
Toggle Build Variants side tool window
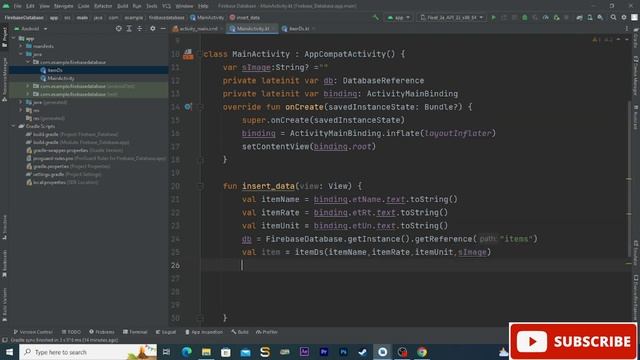click(4, 304)
